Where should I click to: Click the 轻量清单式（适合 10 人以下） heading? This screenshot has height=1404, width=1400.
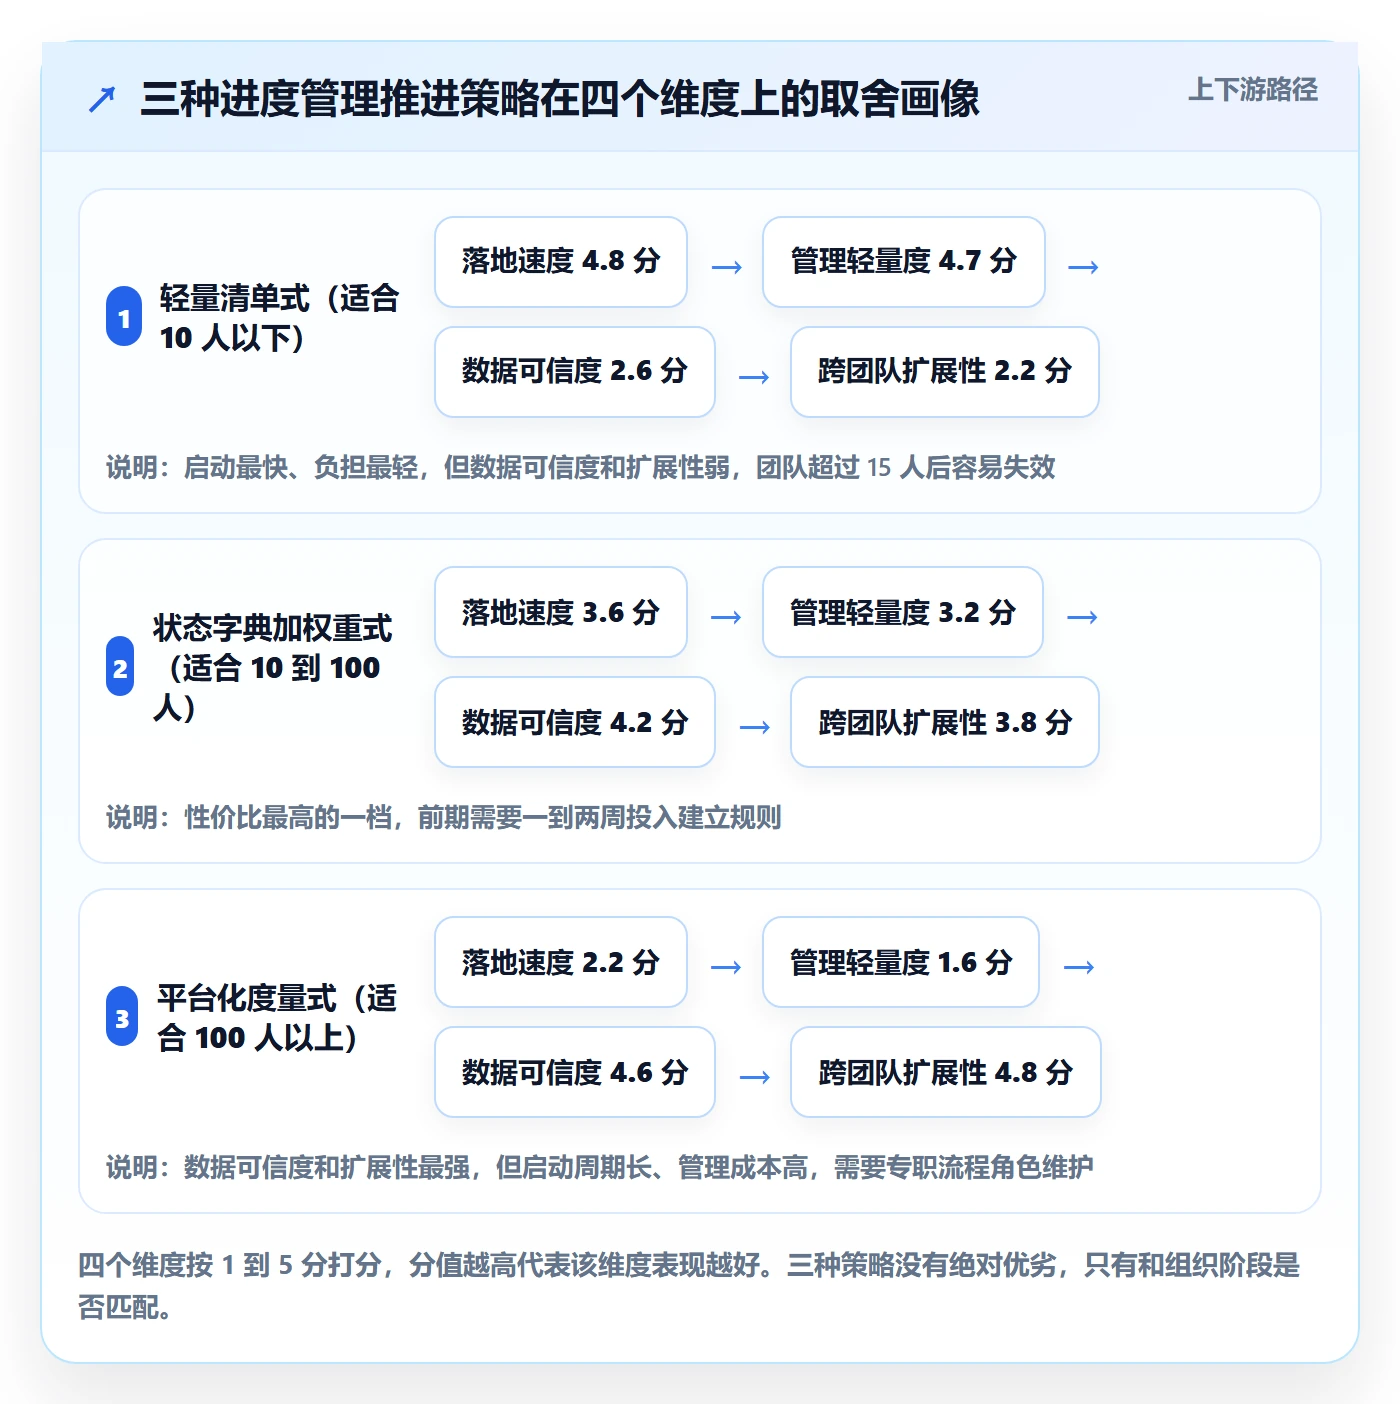[280, 317]
